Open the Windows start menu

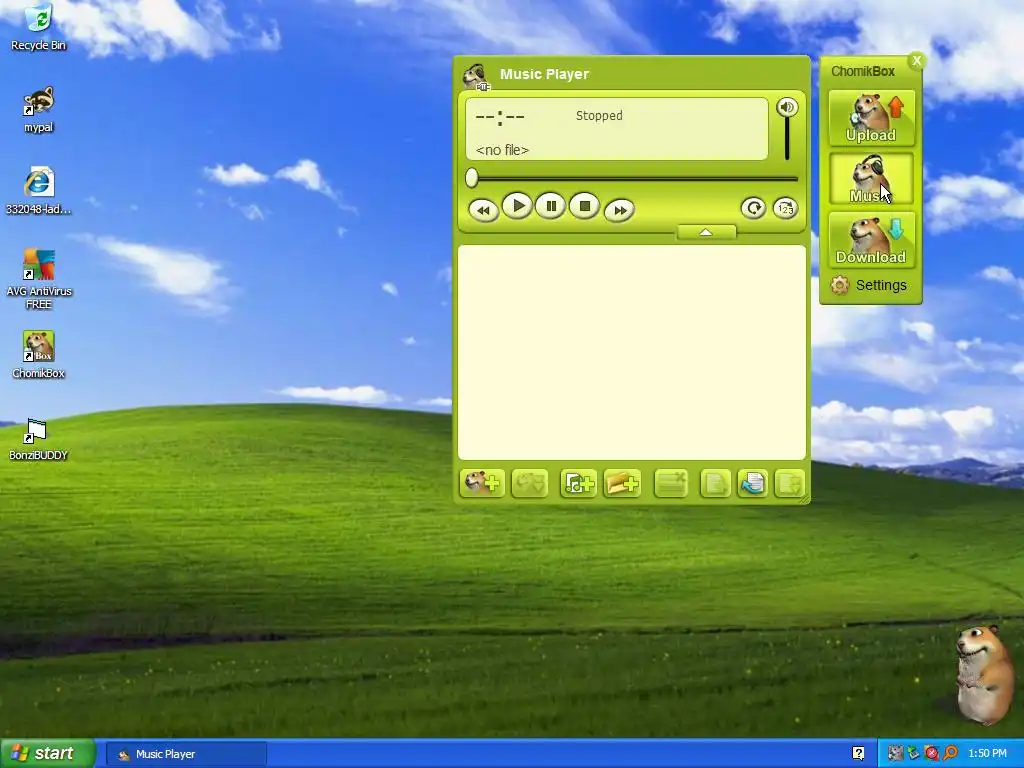coord(47,754)
